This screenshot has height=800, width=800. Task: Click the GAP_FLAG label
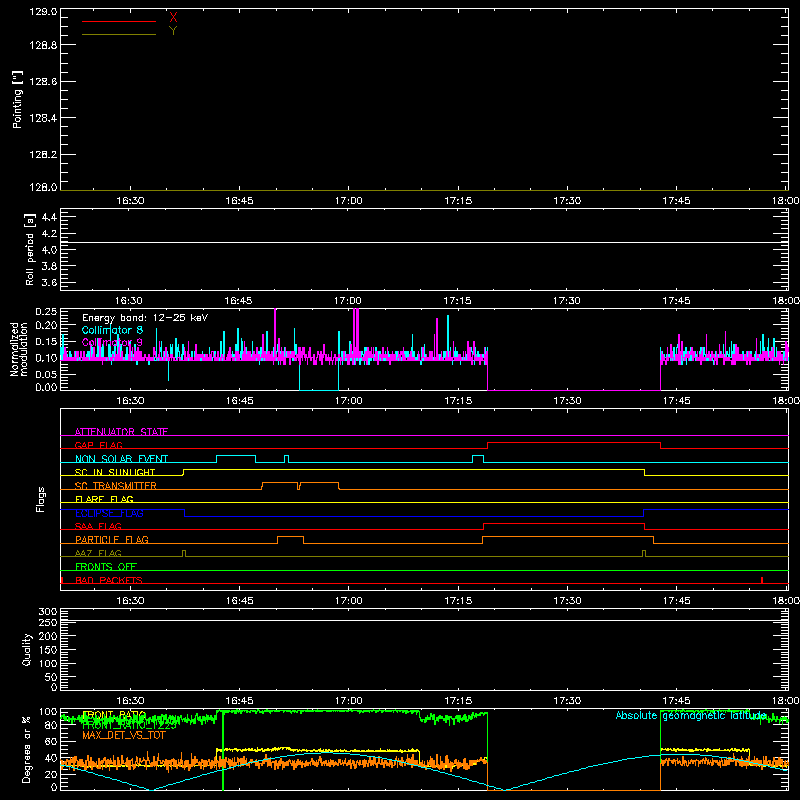(98, 445)
